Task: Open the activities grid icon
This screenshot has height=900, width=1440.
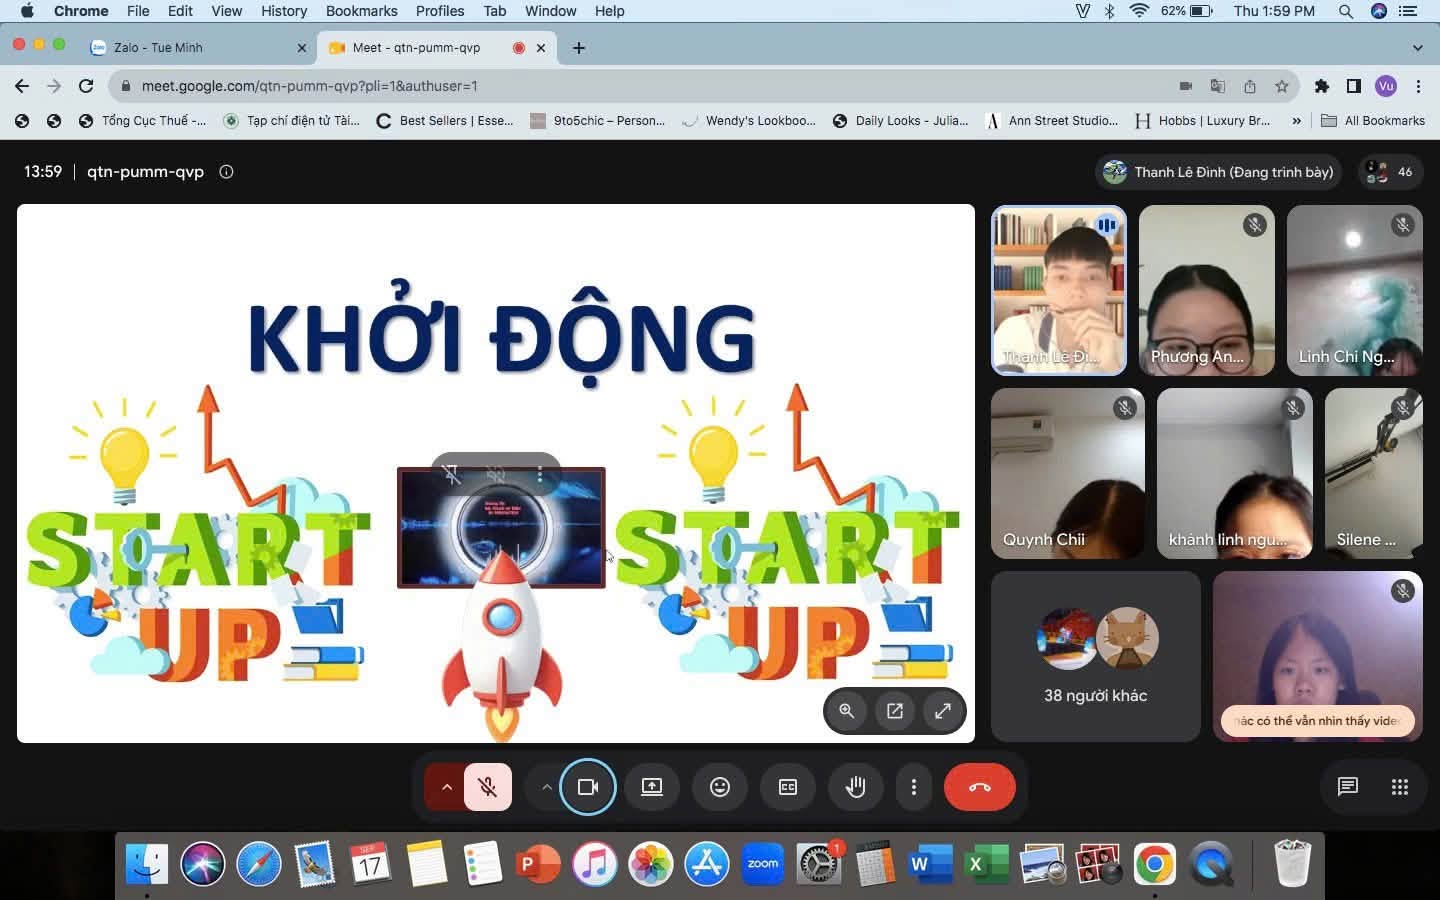Action: pos(1400,787)
